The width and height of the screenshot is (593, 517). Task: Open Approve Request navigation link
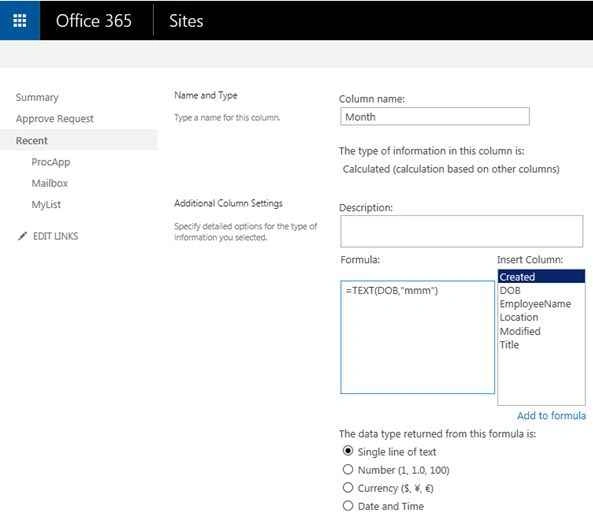click(54, 119)
